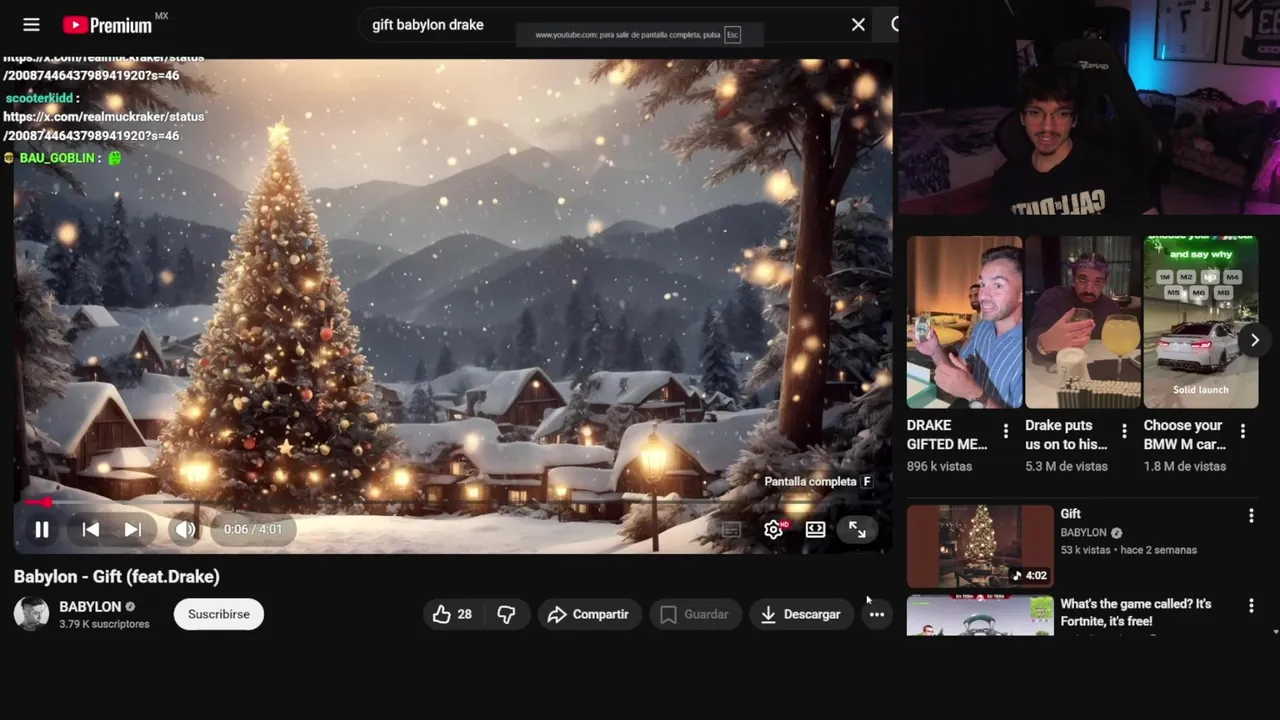Skip to the previous video
Image resolution: width=1280 pixels, height=720 pixels.
click(90, 529)
